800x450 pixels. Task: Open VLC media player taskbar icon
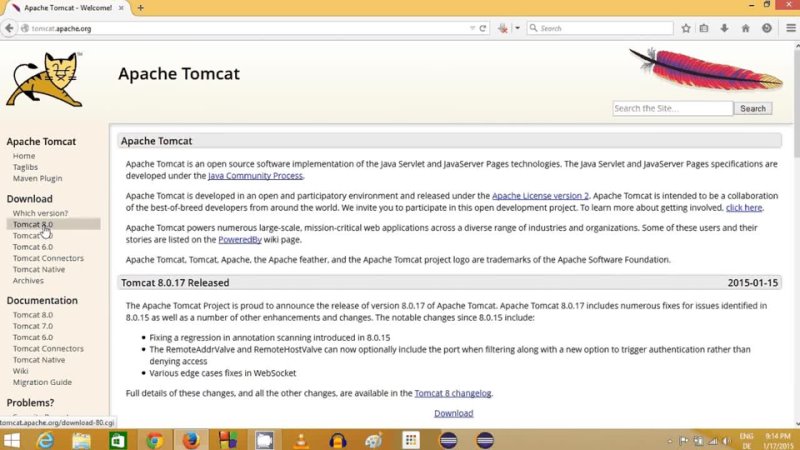(301, 440)
